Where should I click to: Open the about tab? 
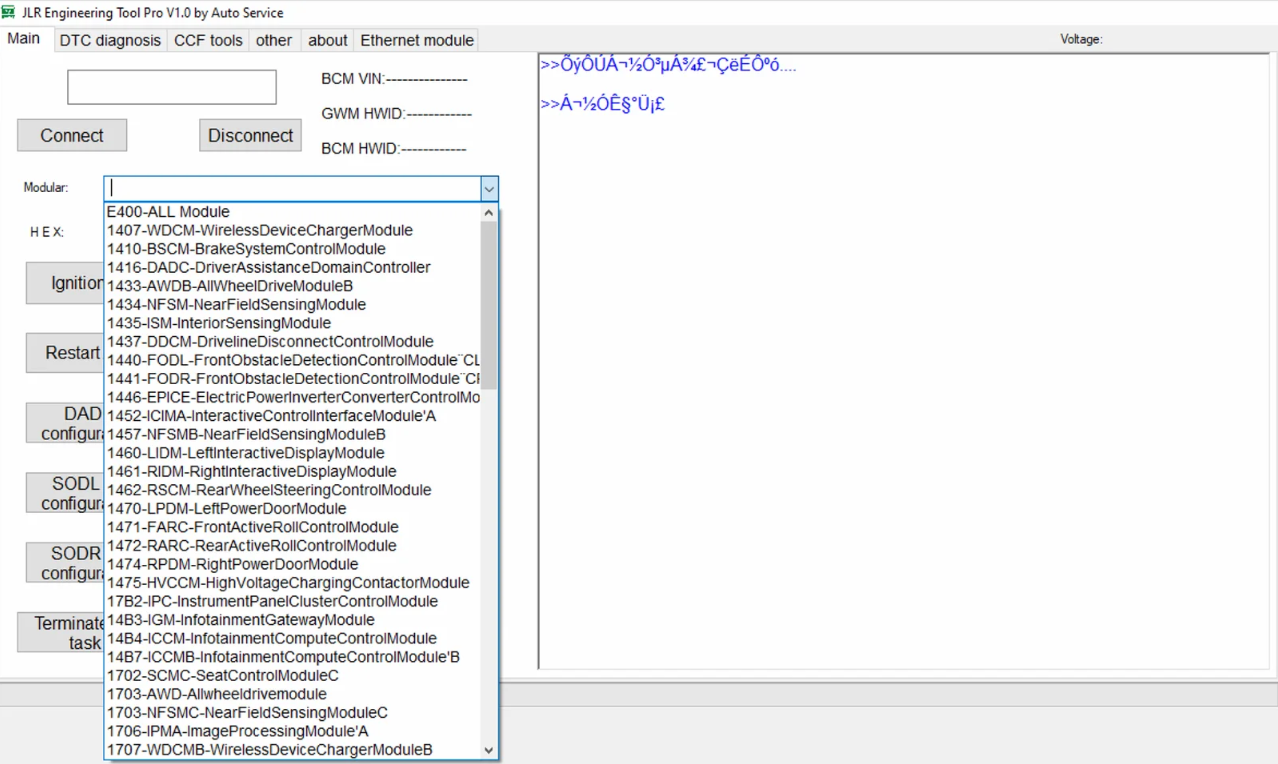pos(328,40)
